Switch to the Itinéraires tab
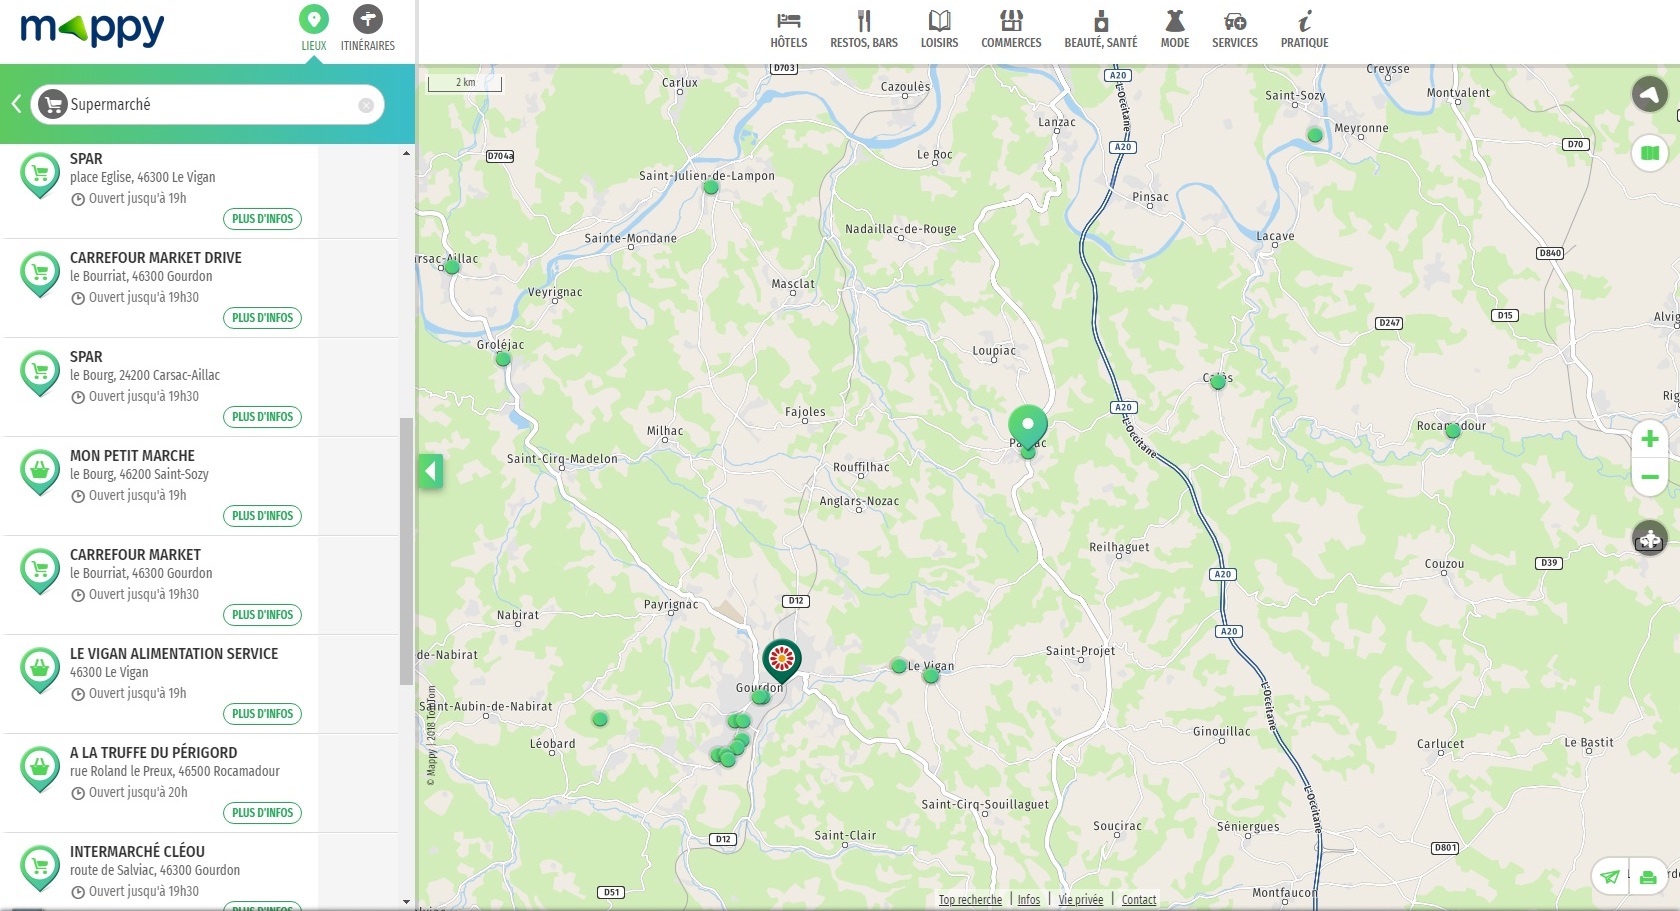This screenshot has height=911, width=1680. pyautogui.click(x=367, y=28)
